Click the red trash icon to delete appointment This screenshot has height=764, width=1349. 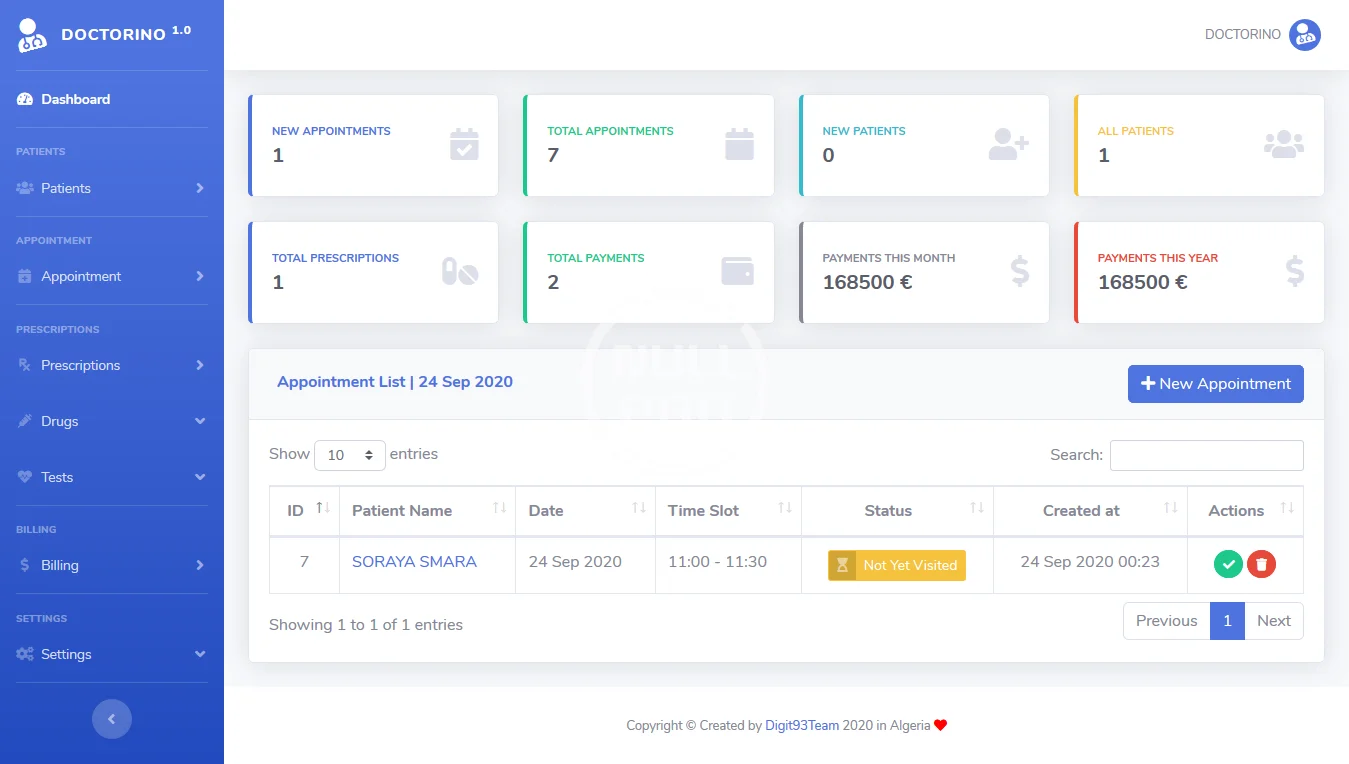click(x=1261, y=564)
